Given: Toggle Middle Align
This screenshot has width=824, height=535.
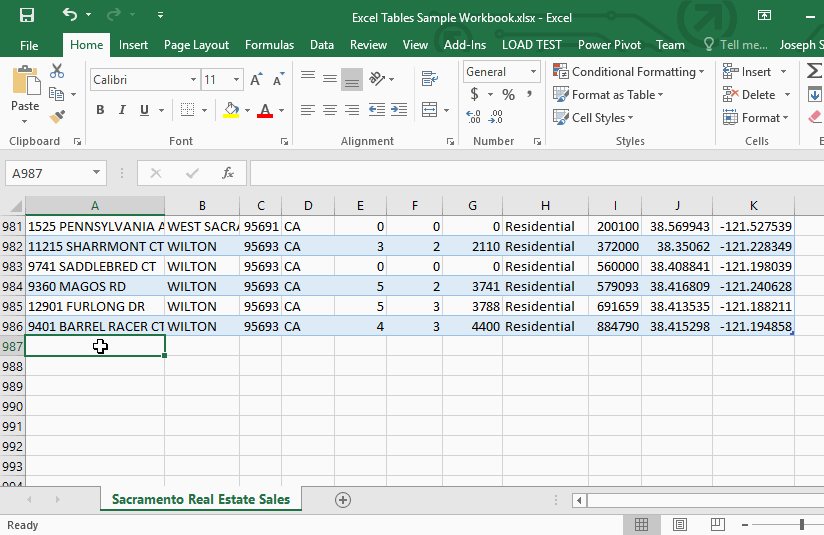Looking at the screenshot, I should 330,79.
